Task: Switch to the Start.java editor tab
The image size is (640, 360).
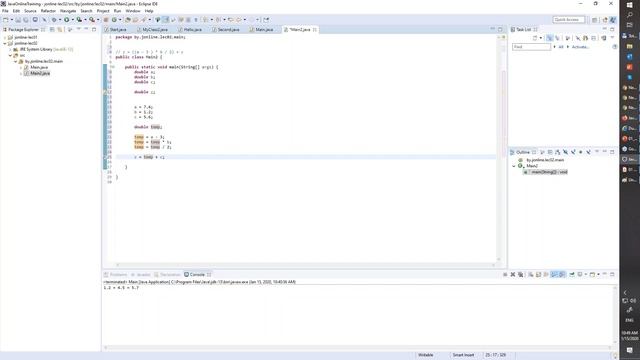Action: tap(118, 30)
